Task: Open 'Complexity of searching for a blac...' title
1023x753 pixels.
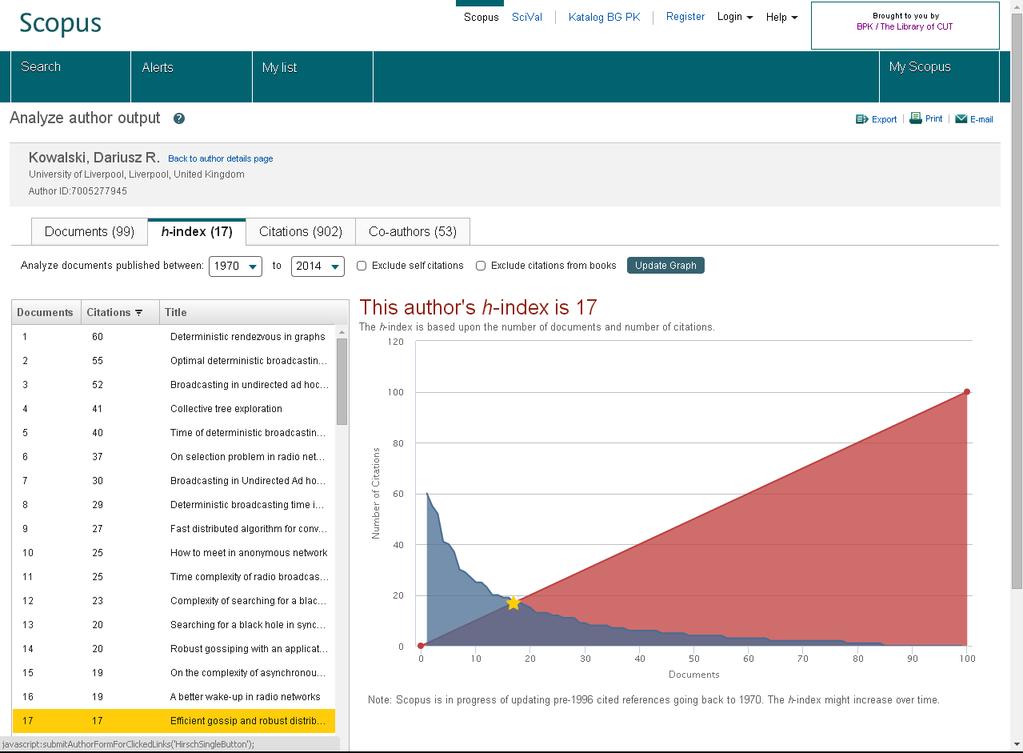Action: (248, 601)
